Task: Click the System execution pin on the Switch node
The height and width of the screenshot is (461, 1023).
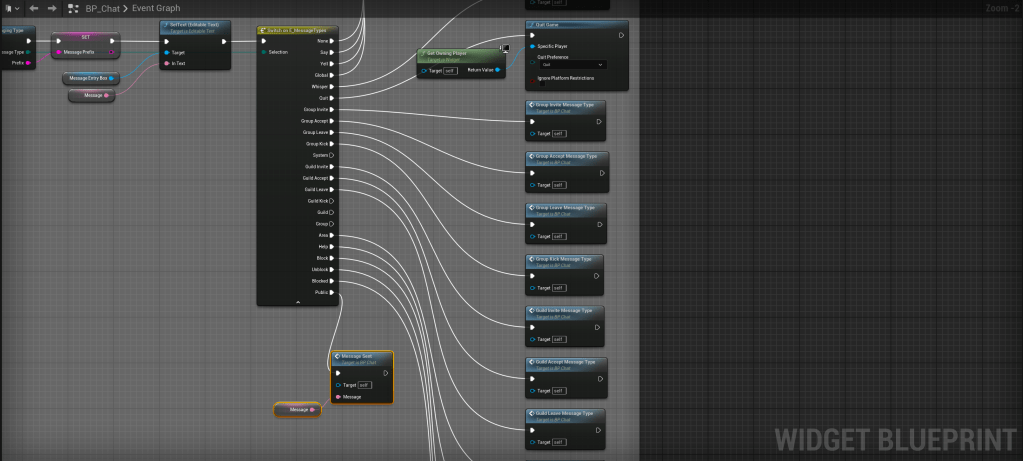Action: click(331, 155)
